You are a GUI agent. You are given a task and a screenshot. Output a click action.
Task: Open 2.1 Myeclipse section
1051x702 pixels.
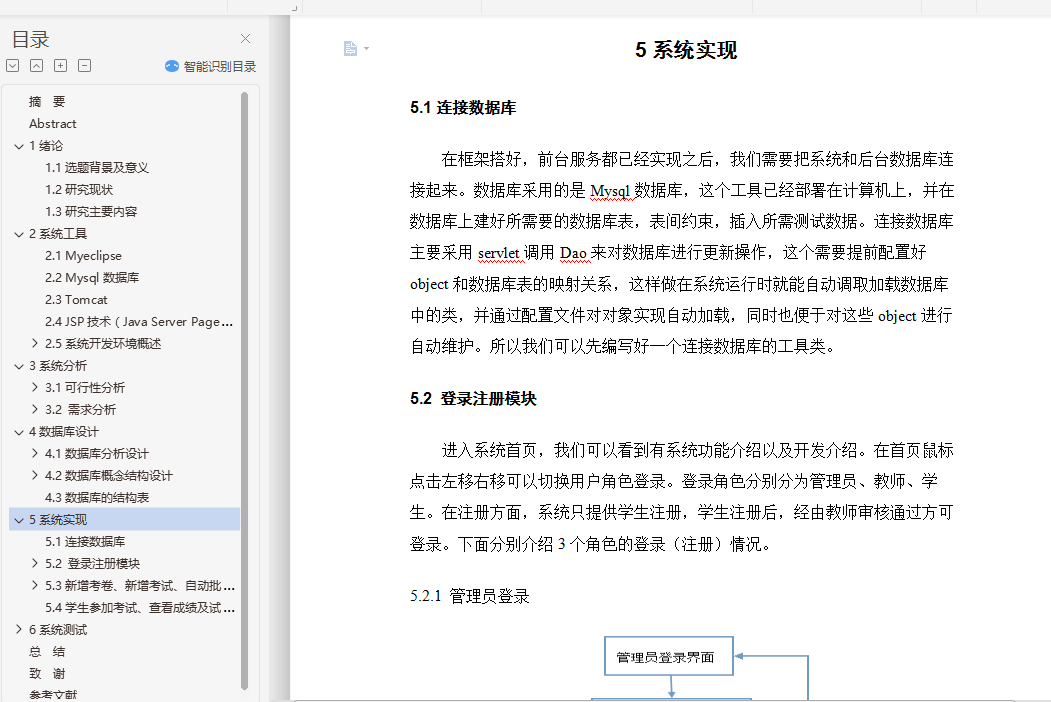coord(83,255)
